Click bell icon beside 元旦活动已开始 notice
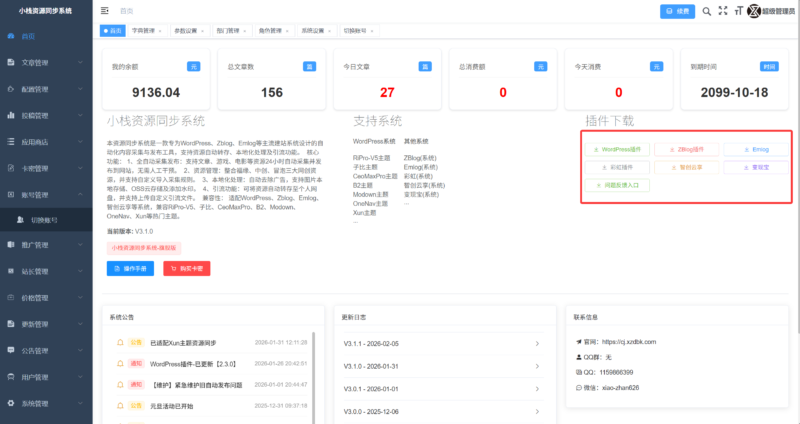Image resolution: width=800 pixels, height=424 pixels. [x=120, y=406]
